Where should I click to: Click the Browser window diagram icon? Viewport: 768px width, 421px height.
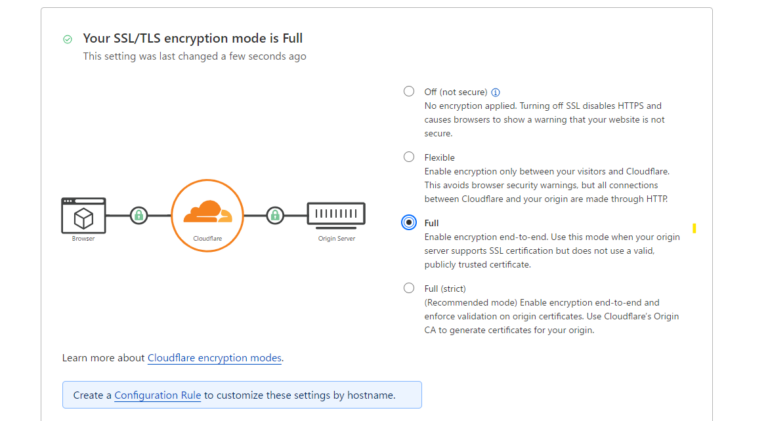[84, 215]
